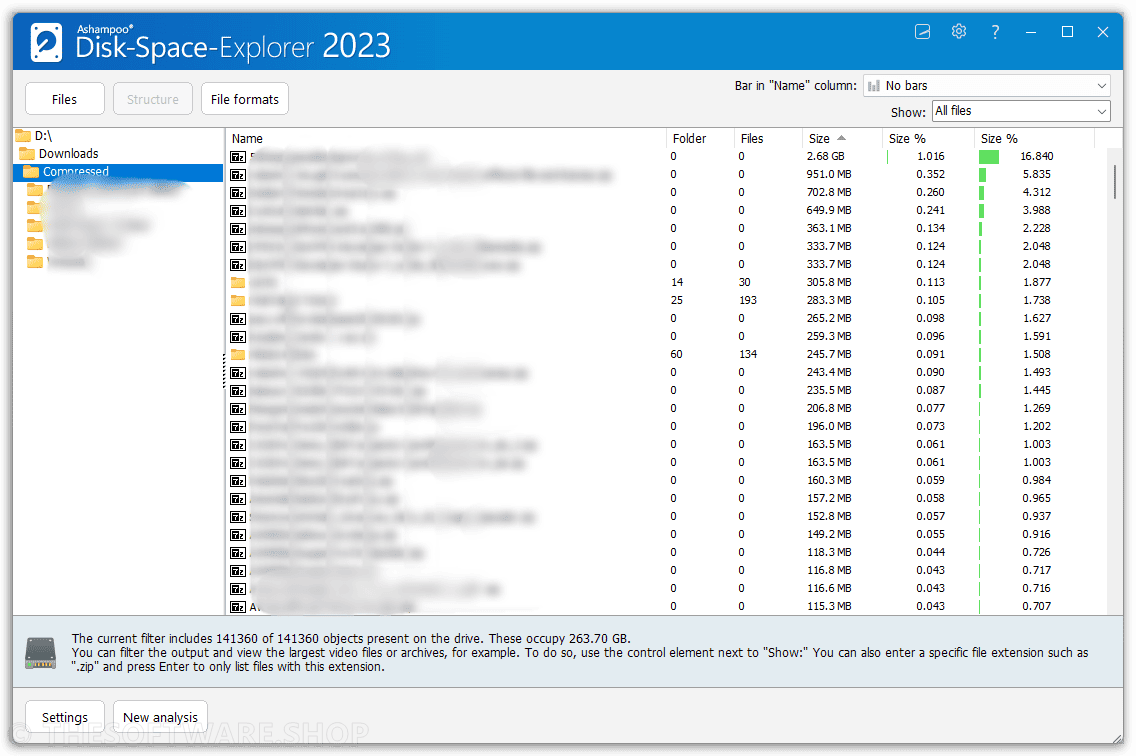This screenshot has width=1136, height=756.
Task: Click the 118.3 MB size cell
Action: pyautogui.click(x=829, y=552)
